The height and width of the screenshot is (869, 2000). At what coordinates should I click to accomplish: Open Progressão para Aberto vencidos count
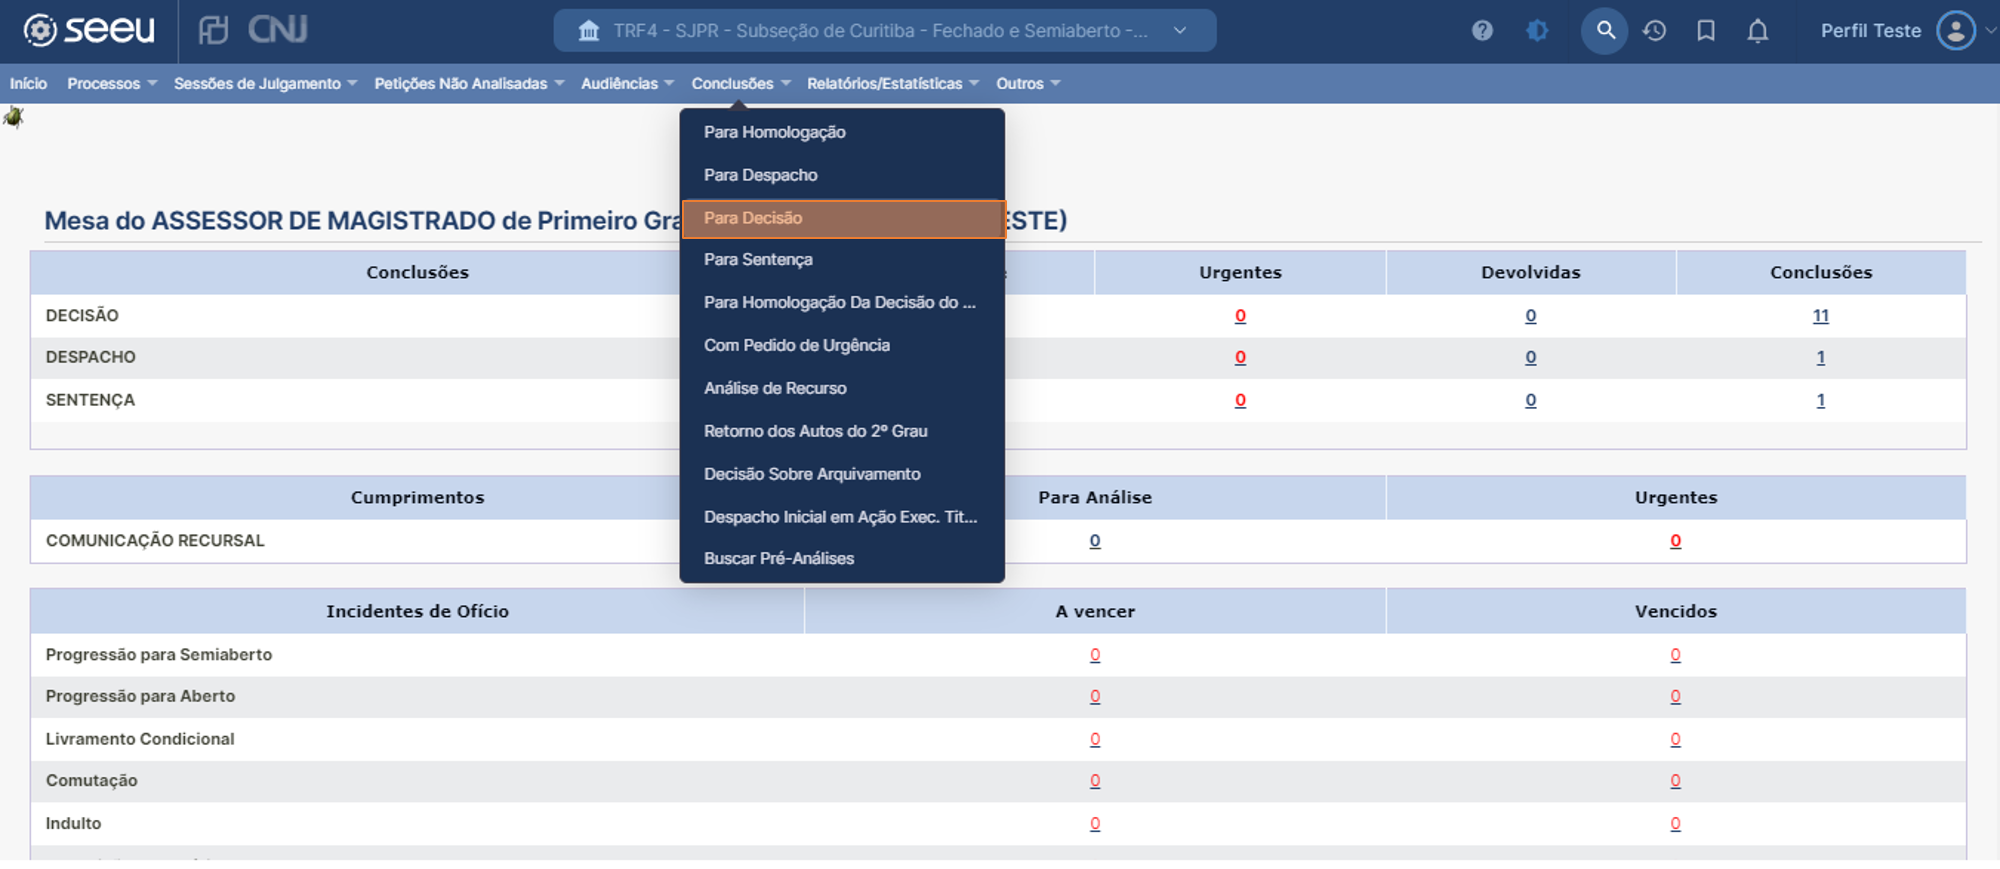click(x=1675, y=696)
